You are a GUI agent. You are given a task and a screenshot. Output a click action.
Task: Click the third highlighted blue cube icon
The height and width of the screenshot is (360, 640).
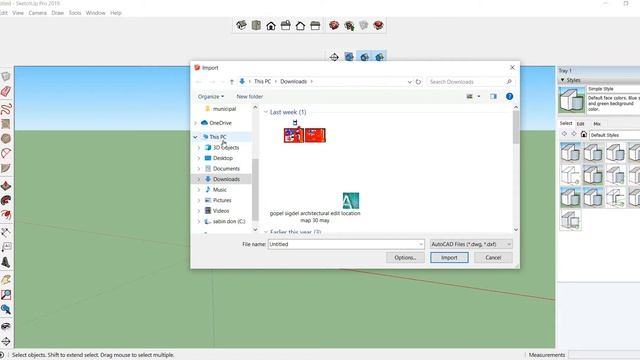(x=380, y=57)
